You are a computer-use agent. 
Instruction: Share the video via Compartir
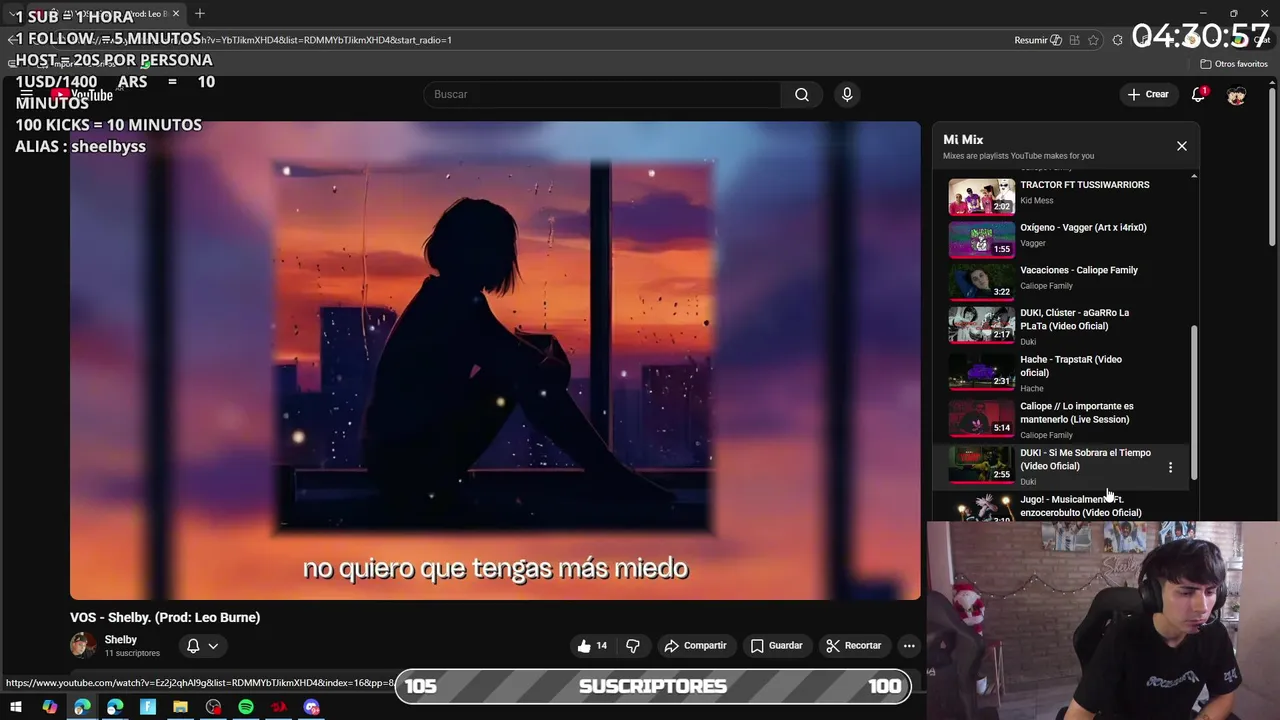tap(695, 646)
